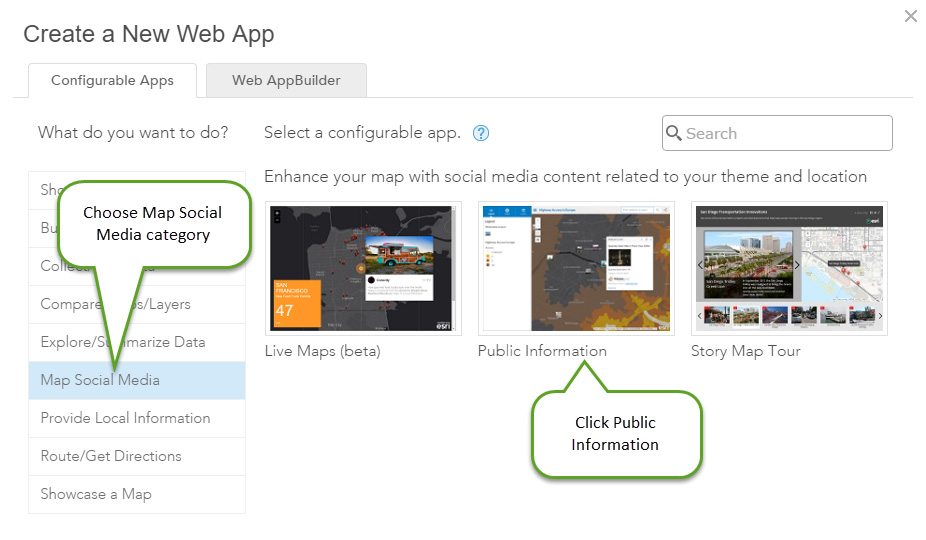Switch to the Configurable Apps tab
This screenshot has height=540, width=926.
point(112,80)
